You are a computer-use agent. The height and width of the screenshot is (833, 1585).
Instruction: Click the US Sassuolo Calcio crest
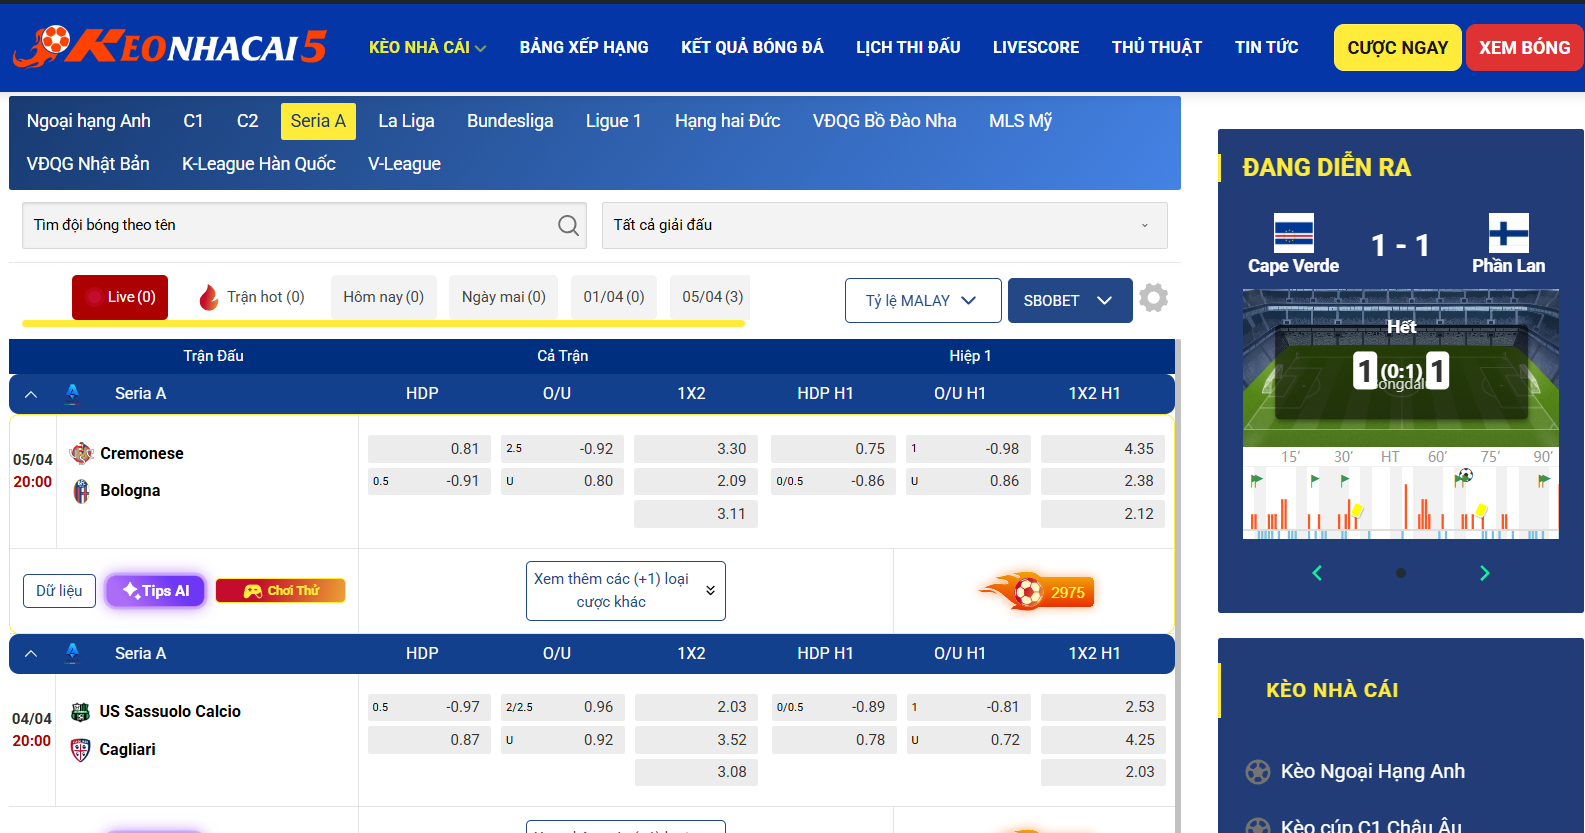point(81,712)
